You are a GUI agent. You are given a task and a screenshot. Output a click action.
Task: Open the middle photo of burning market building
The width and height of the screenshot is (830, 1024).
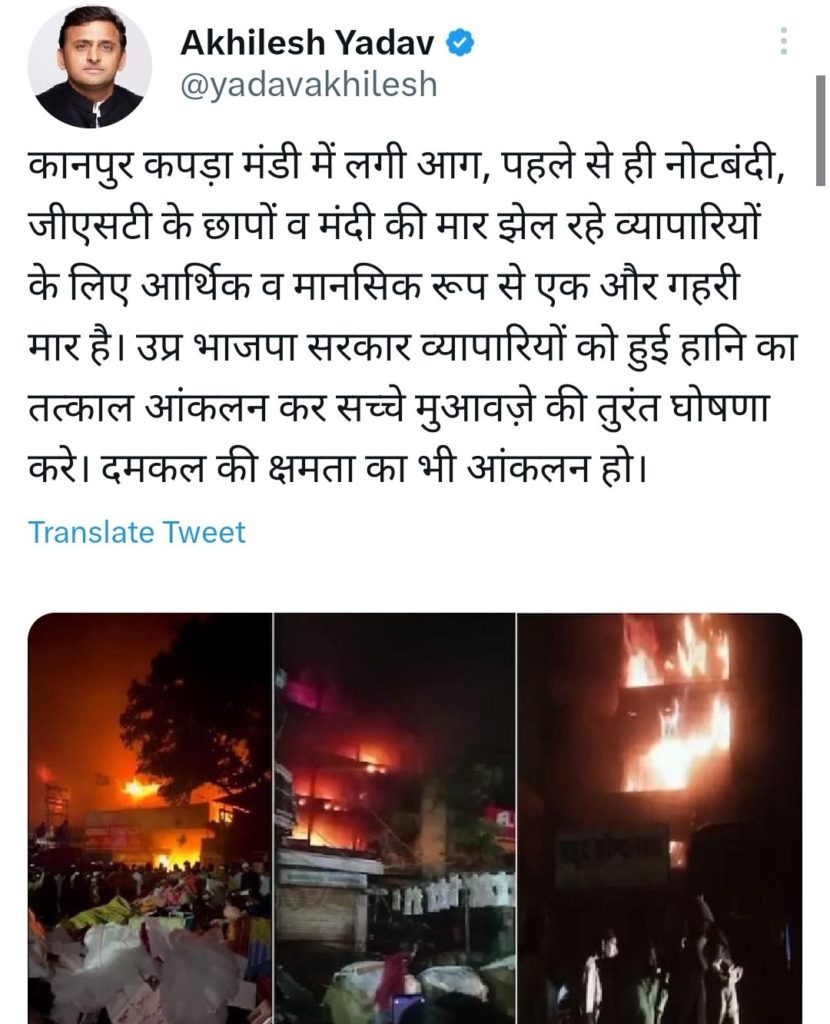pyautogui.click(x=394, y=818)
